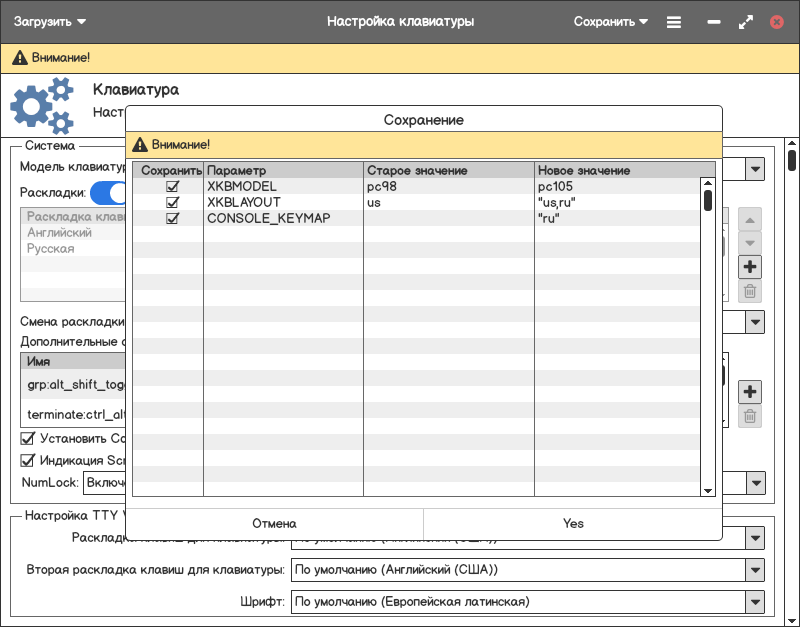
Task: Open the Шрифт font dropdown
Action: click(x=755, y=602)
